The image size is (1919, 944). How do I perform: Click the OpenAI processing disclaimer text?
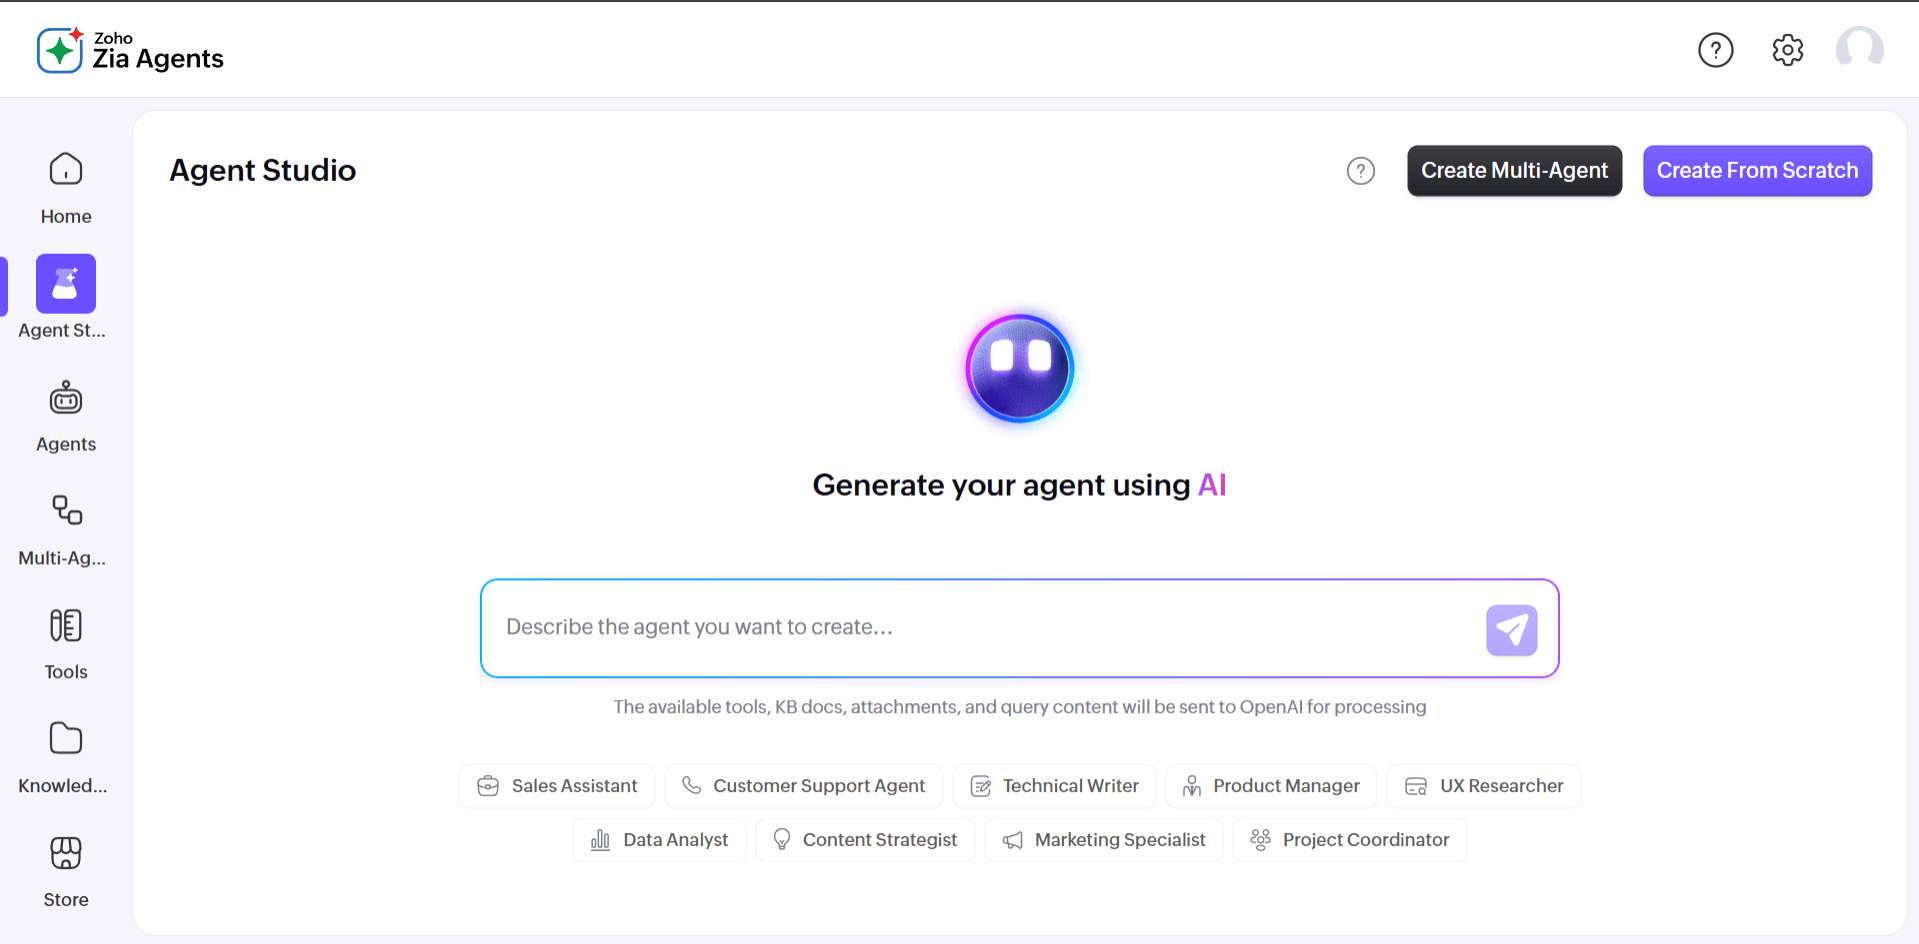[x=1020, y=707]
